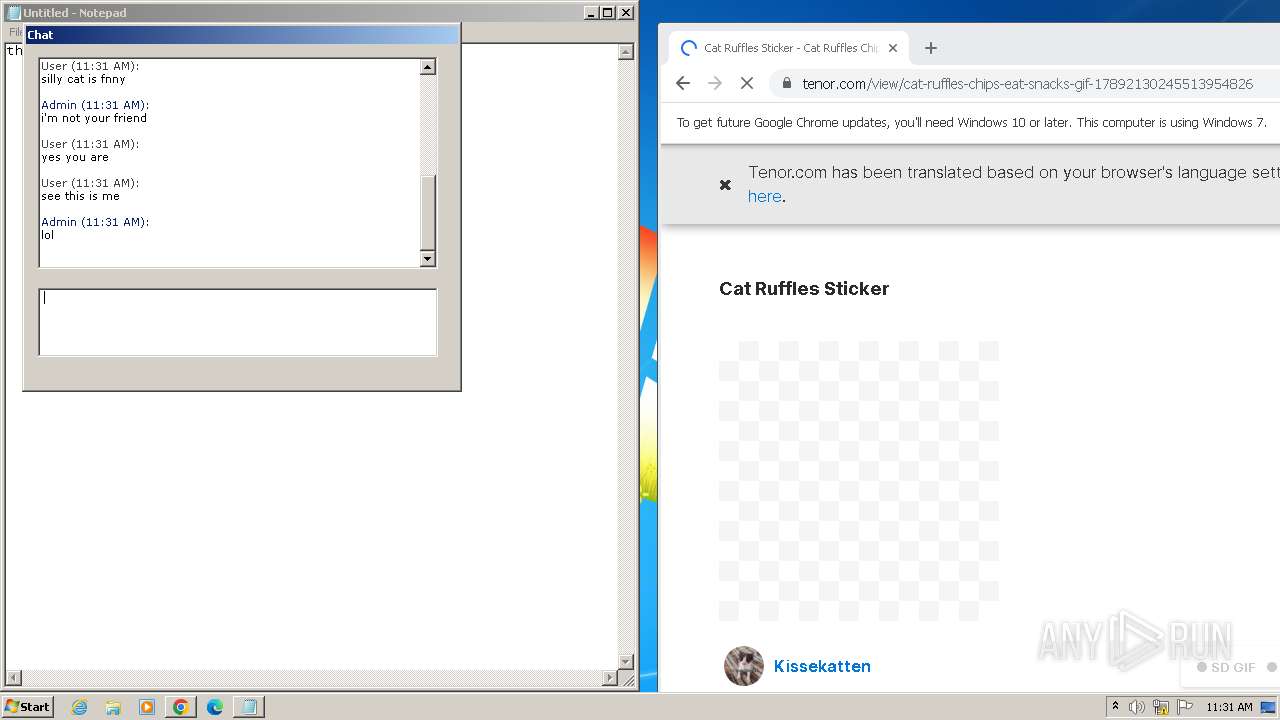Screen dimensions: 1280x720
Task: Click Notepad vertical scroll down arrow
Action: point(626,661)
